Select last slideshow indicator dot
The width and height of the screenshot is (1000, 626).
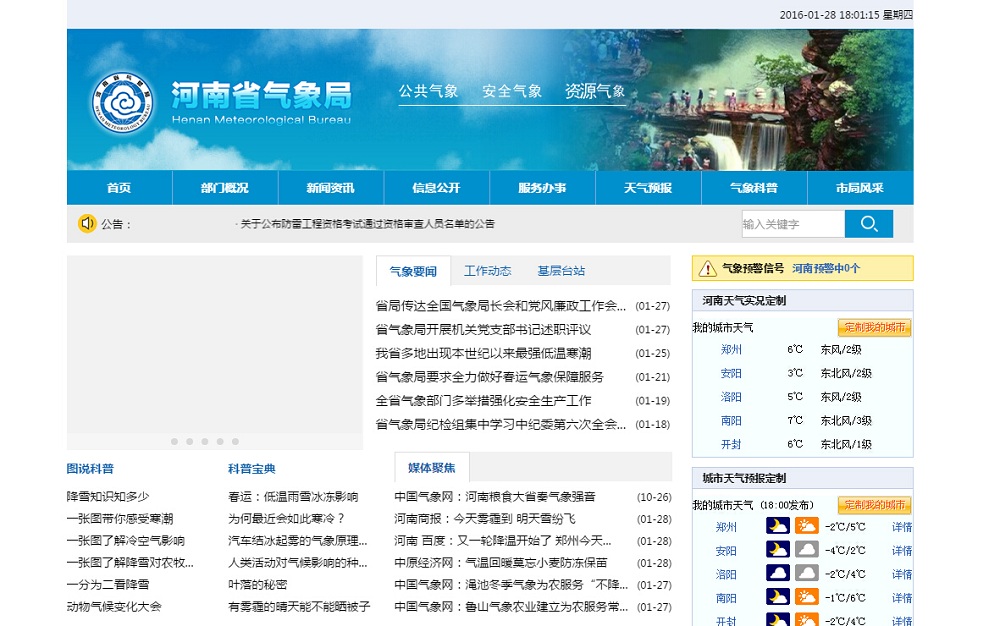[235, 441]
